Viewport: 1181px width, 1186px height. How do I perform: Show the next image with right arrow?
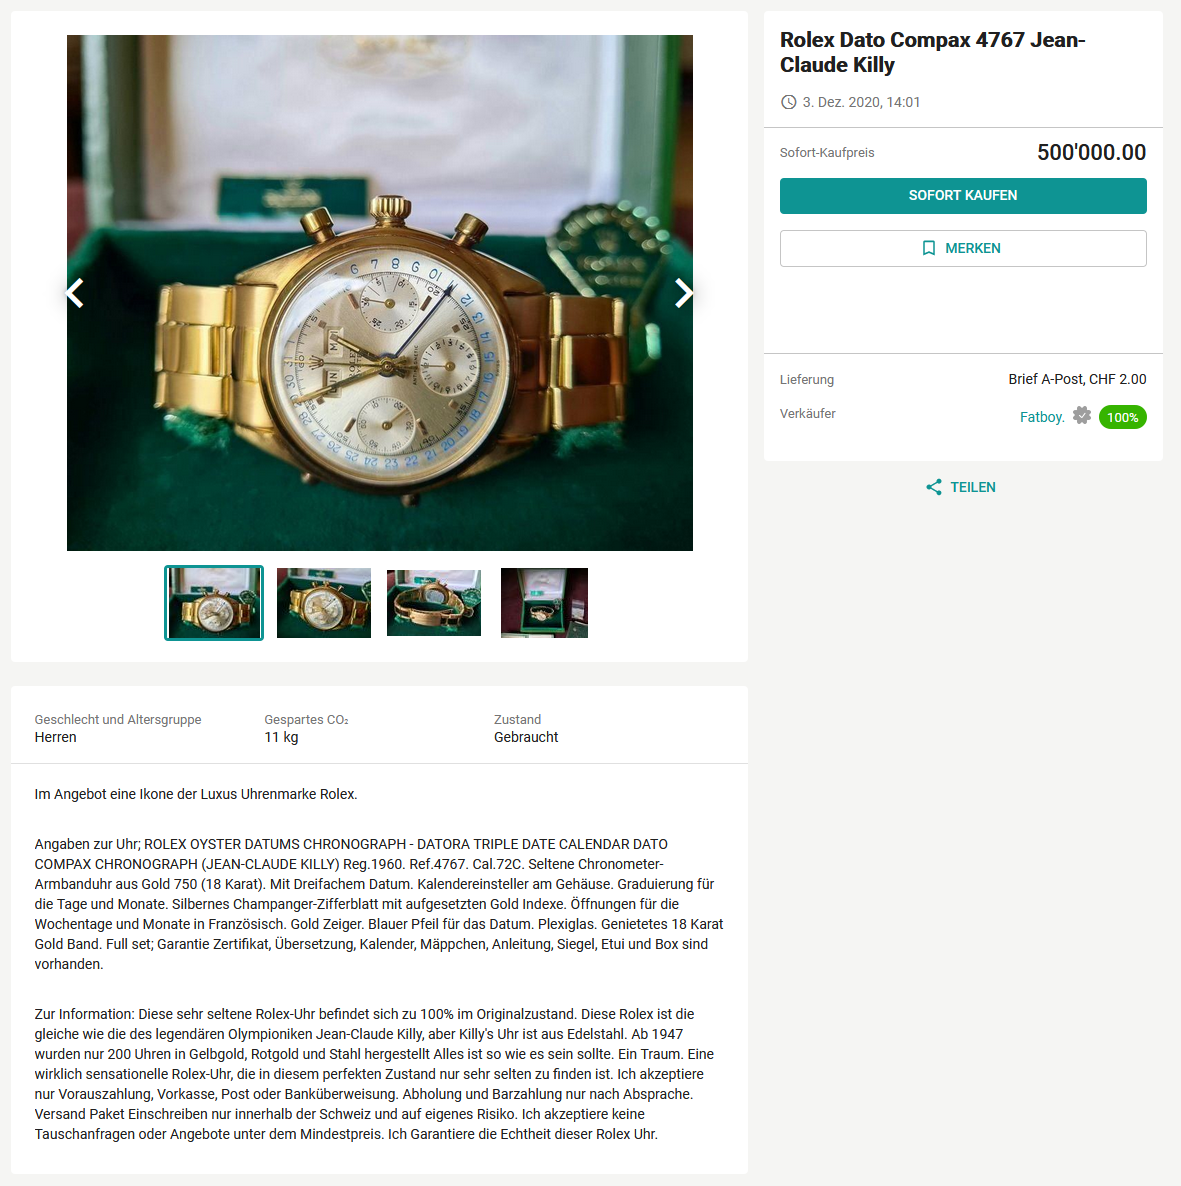coord(683,293)
